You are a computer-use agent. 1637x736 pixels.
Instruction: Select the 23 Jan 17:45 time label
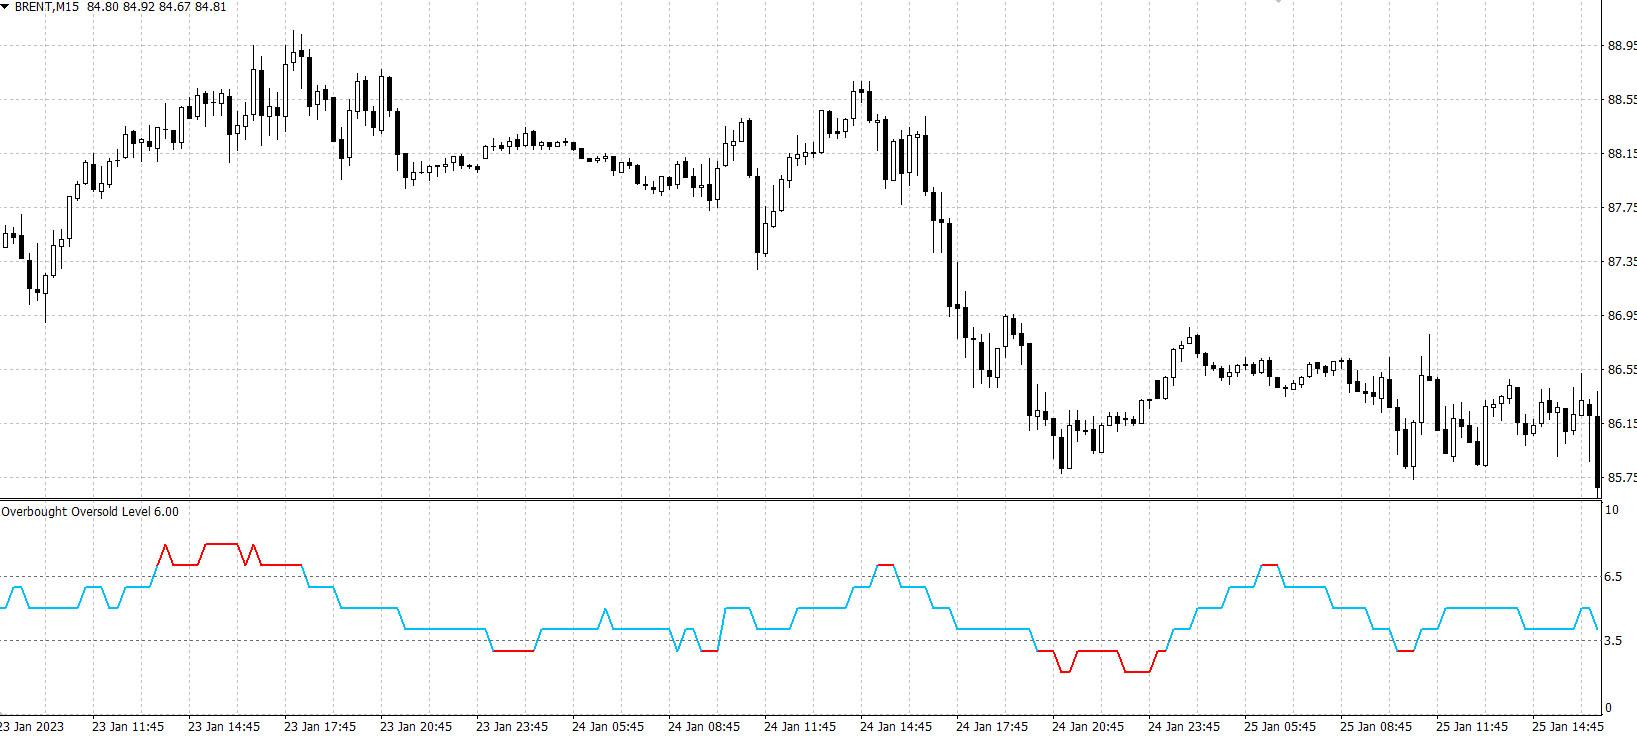click(x=320, y=727)
